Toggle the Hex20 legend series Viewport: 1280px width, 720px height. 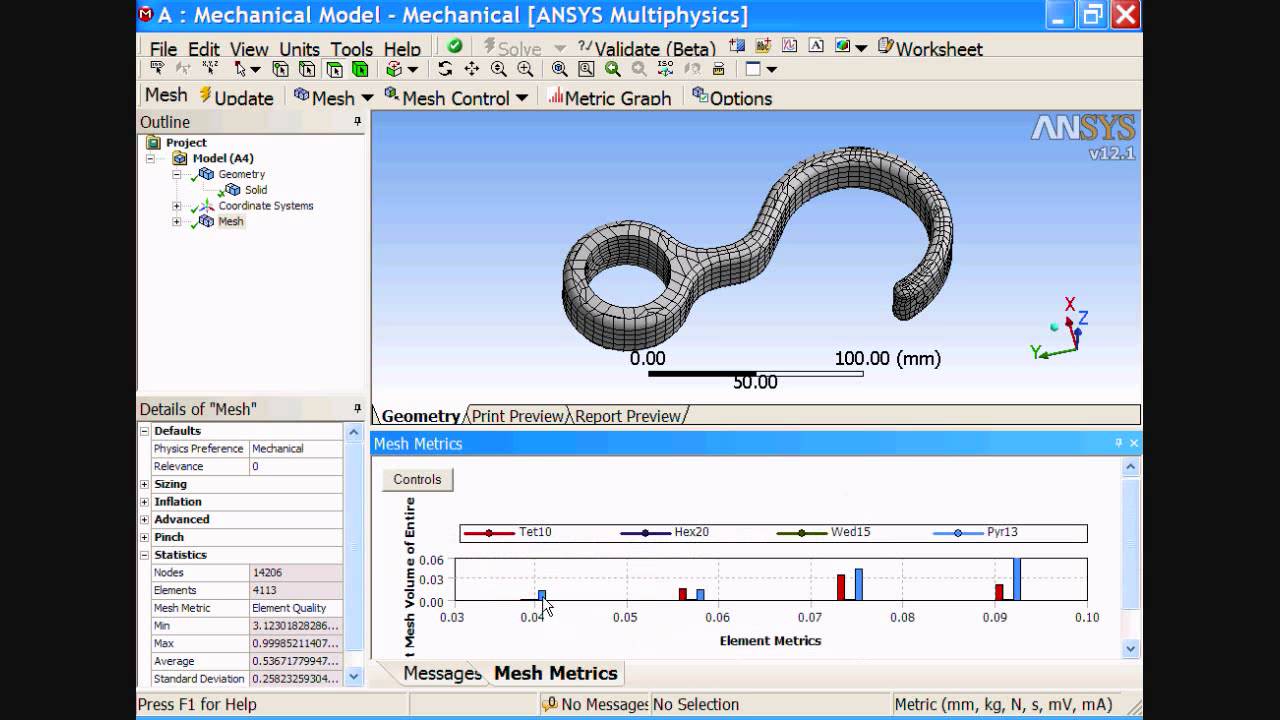(x=665, y=533)
